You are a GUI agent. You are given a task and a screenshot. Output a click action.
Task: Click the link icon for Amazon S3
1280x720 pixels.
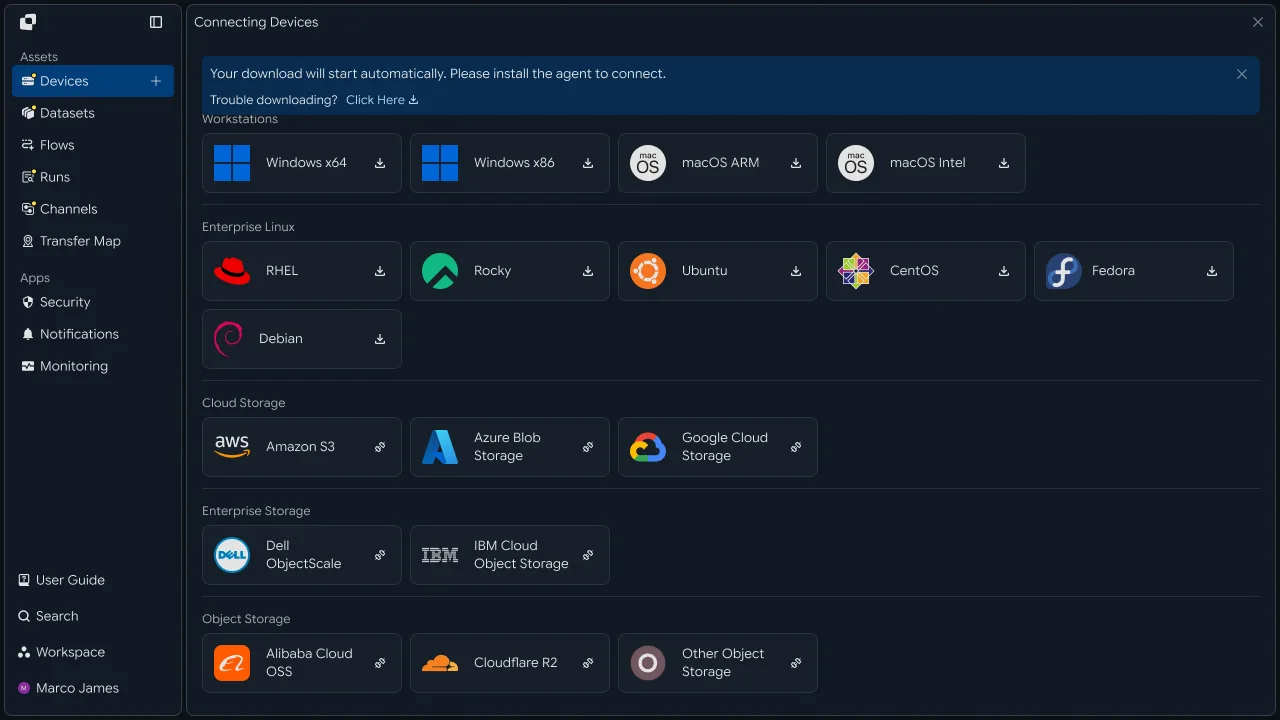click(x=380, y=447)
